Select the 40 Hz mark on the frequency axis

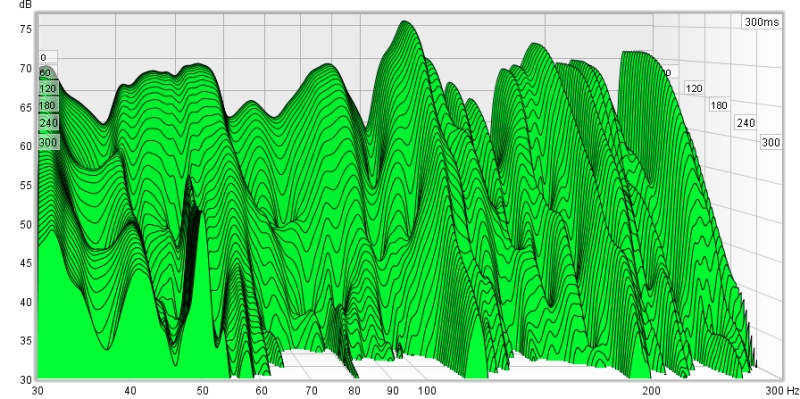click(131, 391)
